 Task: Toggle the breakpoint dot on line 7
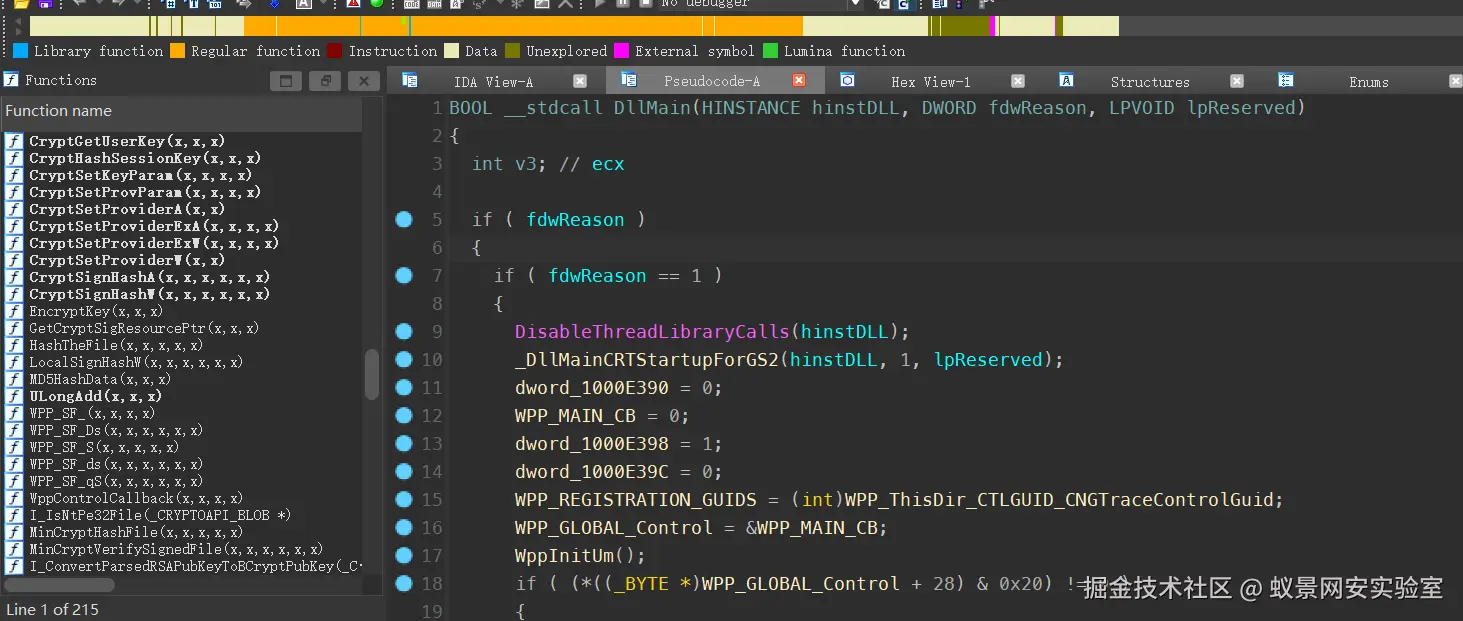[x=404, y=276]
